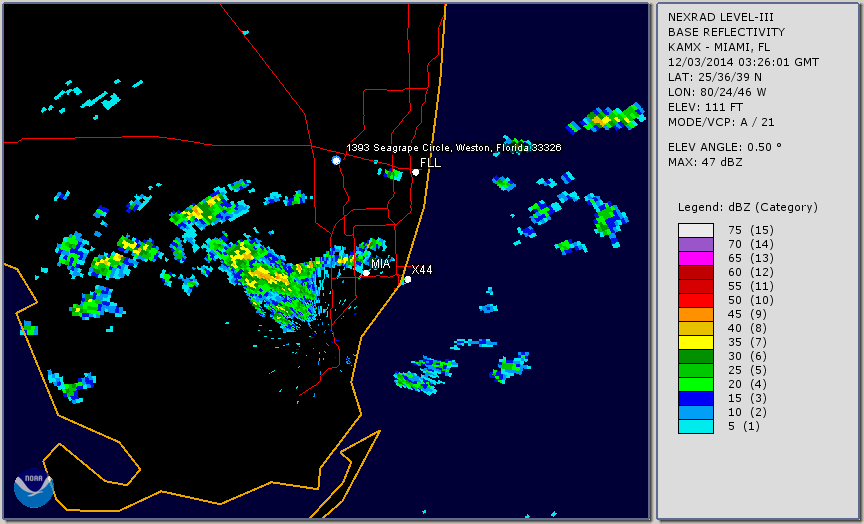
Task: Click the 1393 Seagrape Circle address label
Action: (453, 148)
